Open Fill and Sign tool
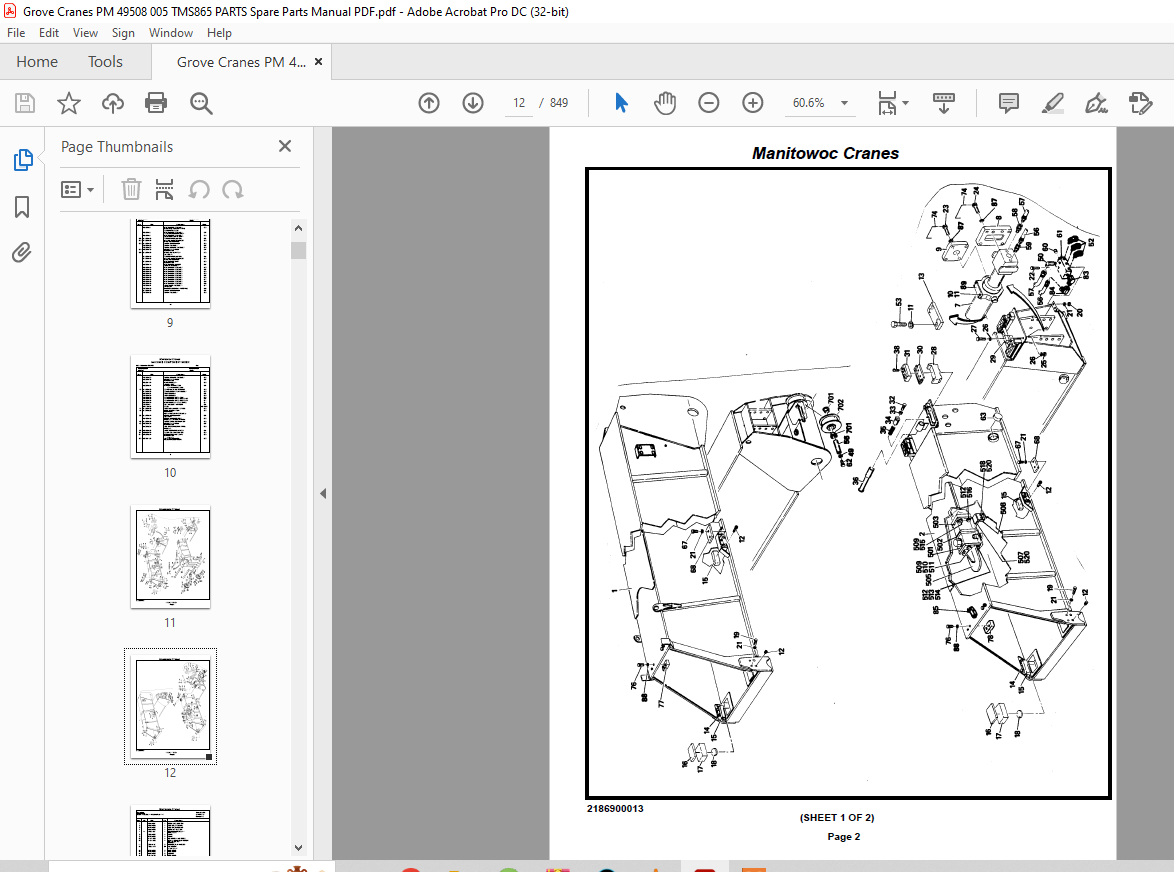The image size is (1174, 872). point(1096,103)
